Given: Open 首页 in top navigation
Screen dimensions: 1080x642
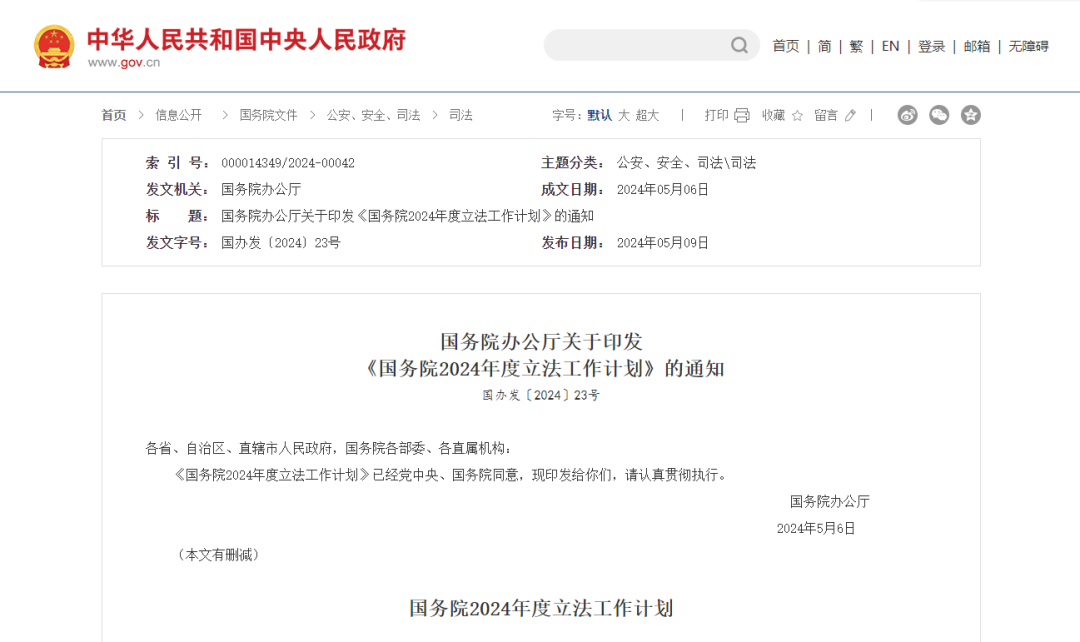Looking at the screenshot, I should [x=786, y=46].
